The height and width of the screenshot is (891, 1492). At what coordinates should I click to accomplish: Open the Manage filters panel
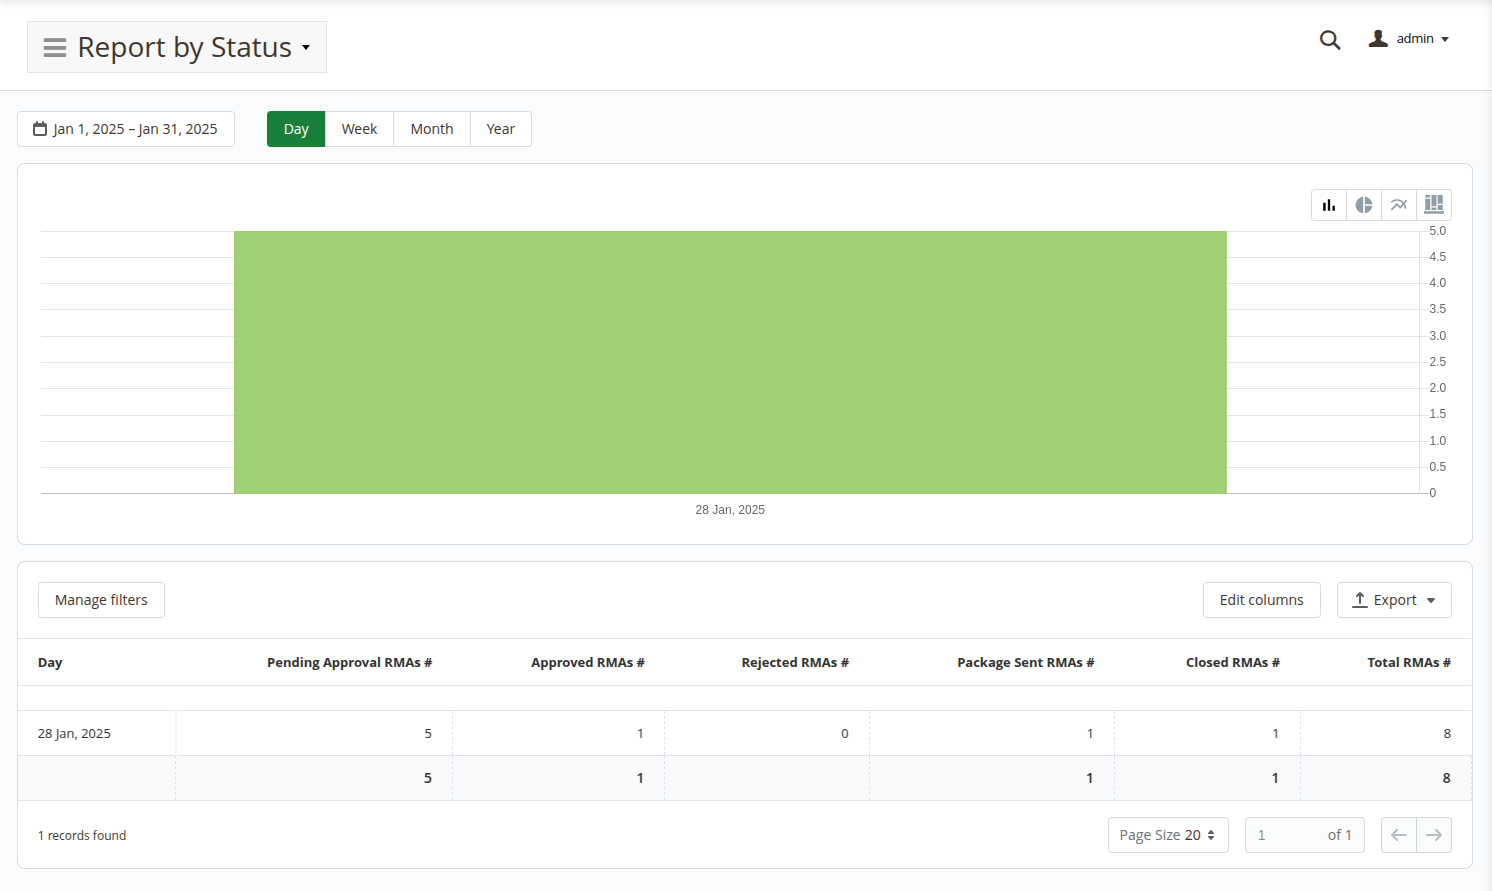(101, 599)
